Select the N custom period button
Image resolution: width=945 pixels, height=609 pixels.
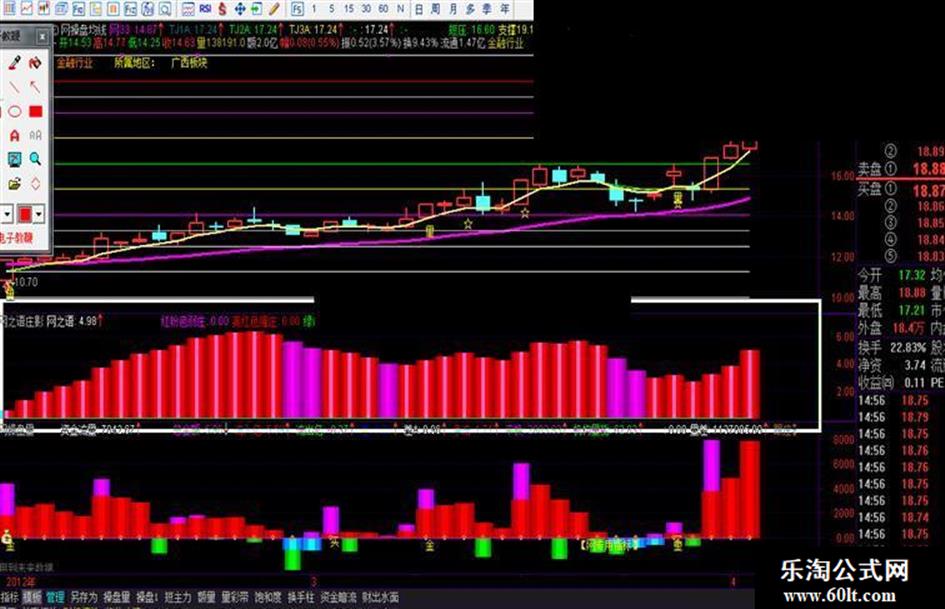pyautogui.click(x=400, y=8)
